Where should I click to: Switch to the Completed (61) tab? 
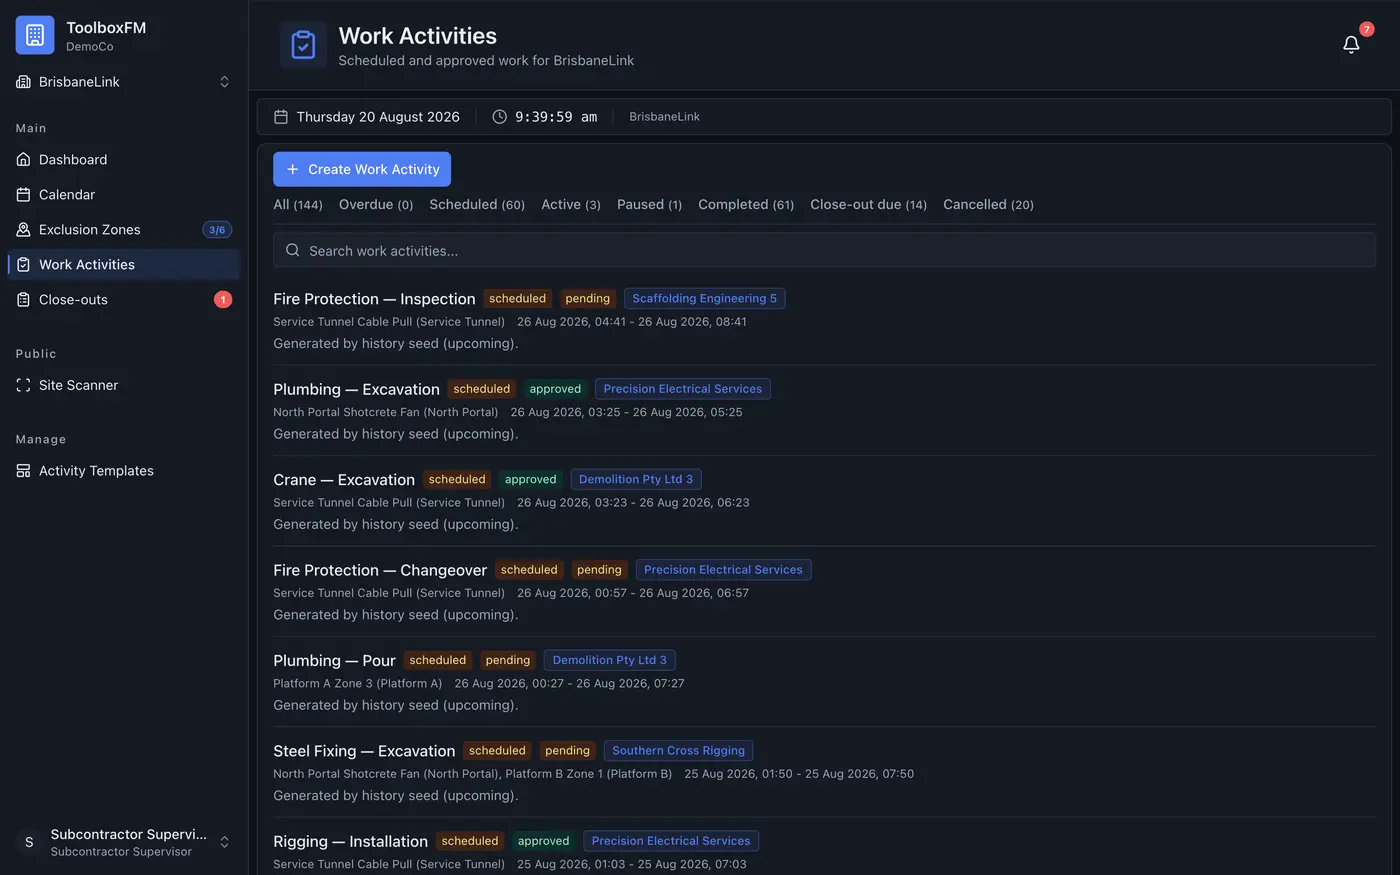click(x=746, y=204)
